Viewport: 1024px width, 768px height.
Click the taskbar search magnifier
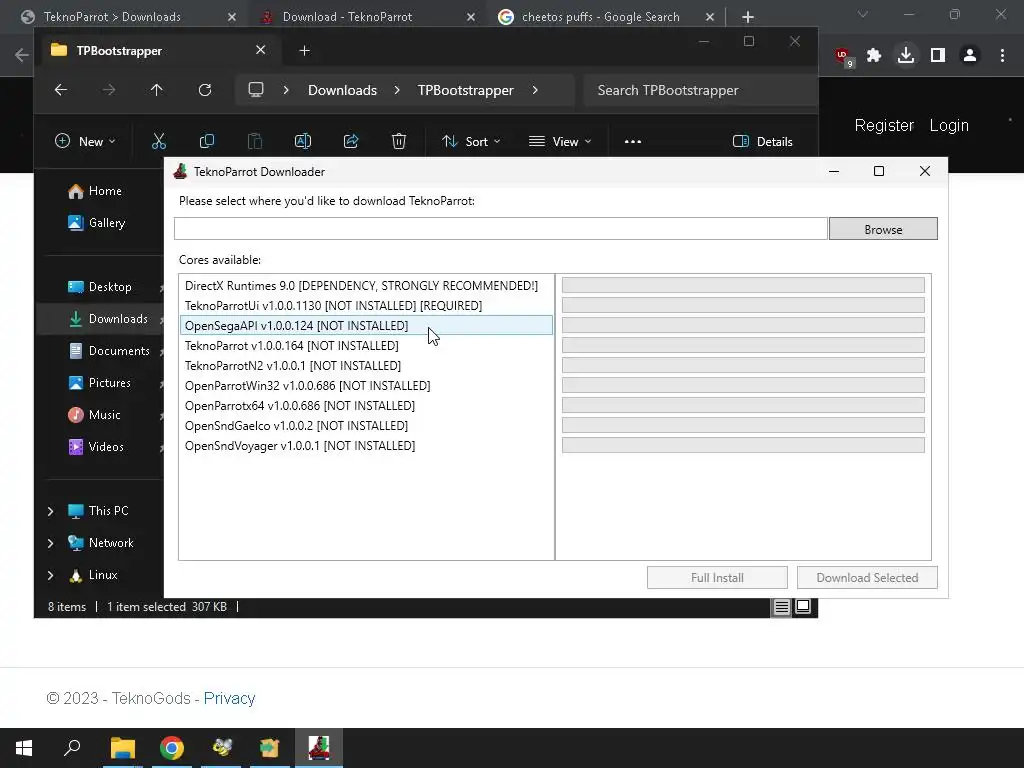pos(72,748)
